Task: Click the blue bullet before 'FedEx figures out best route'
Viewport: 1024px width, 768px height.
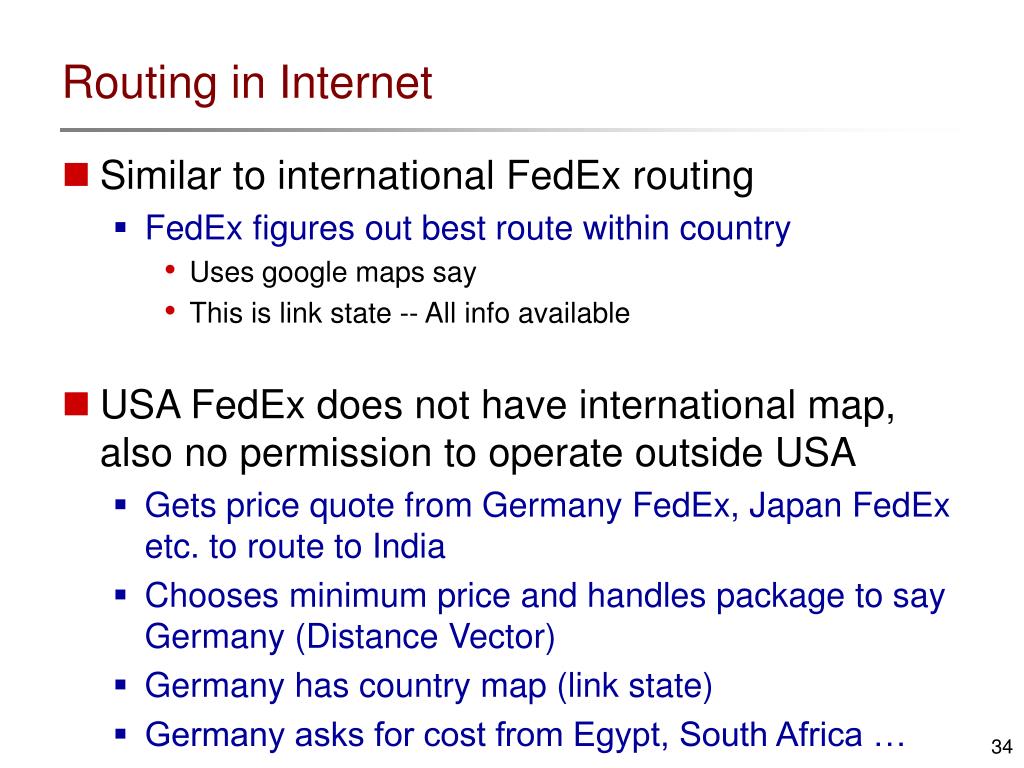Action: point(120,228)
